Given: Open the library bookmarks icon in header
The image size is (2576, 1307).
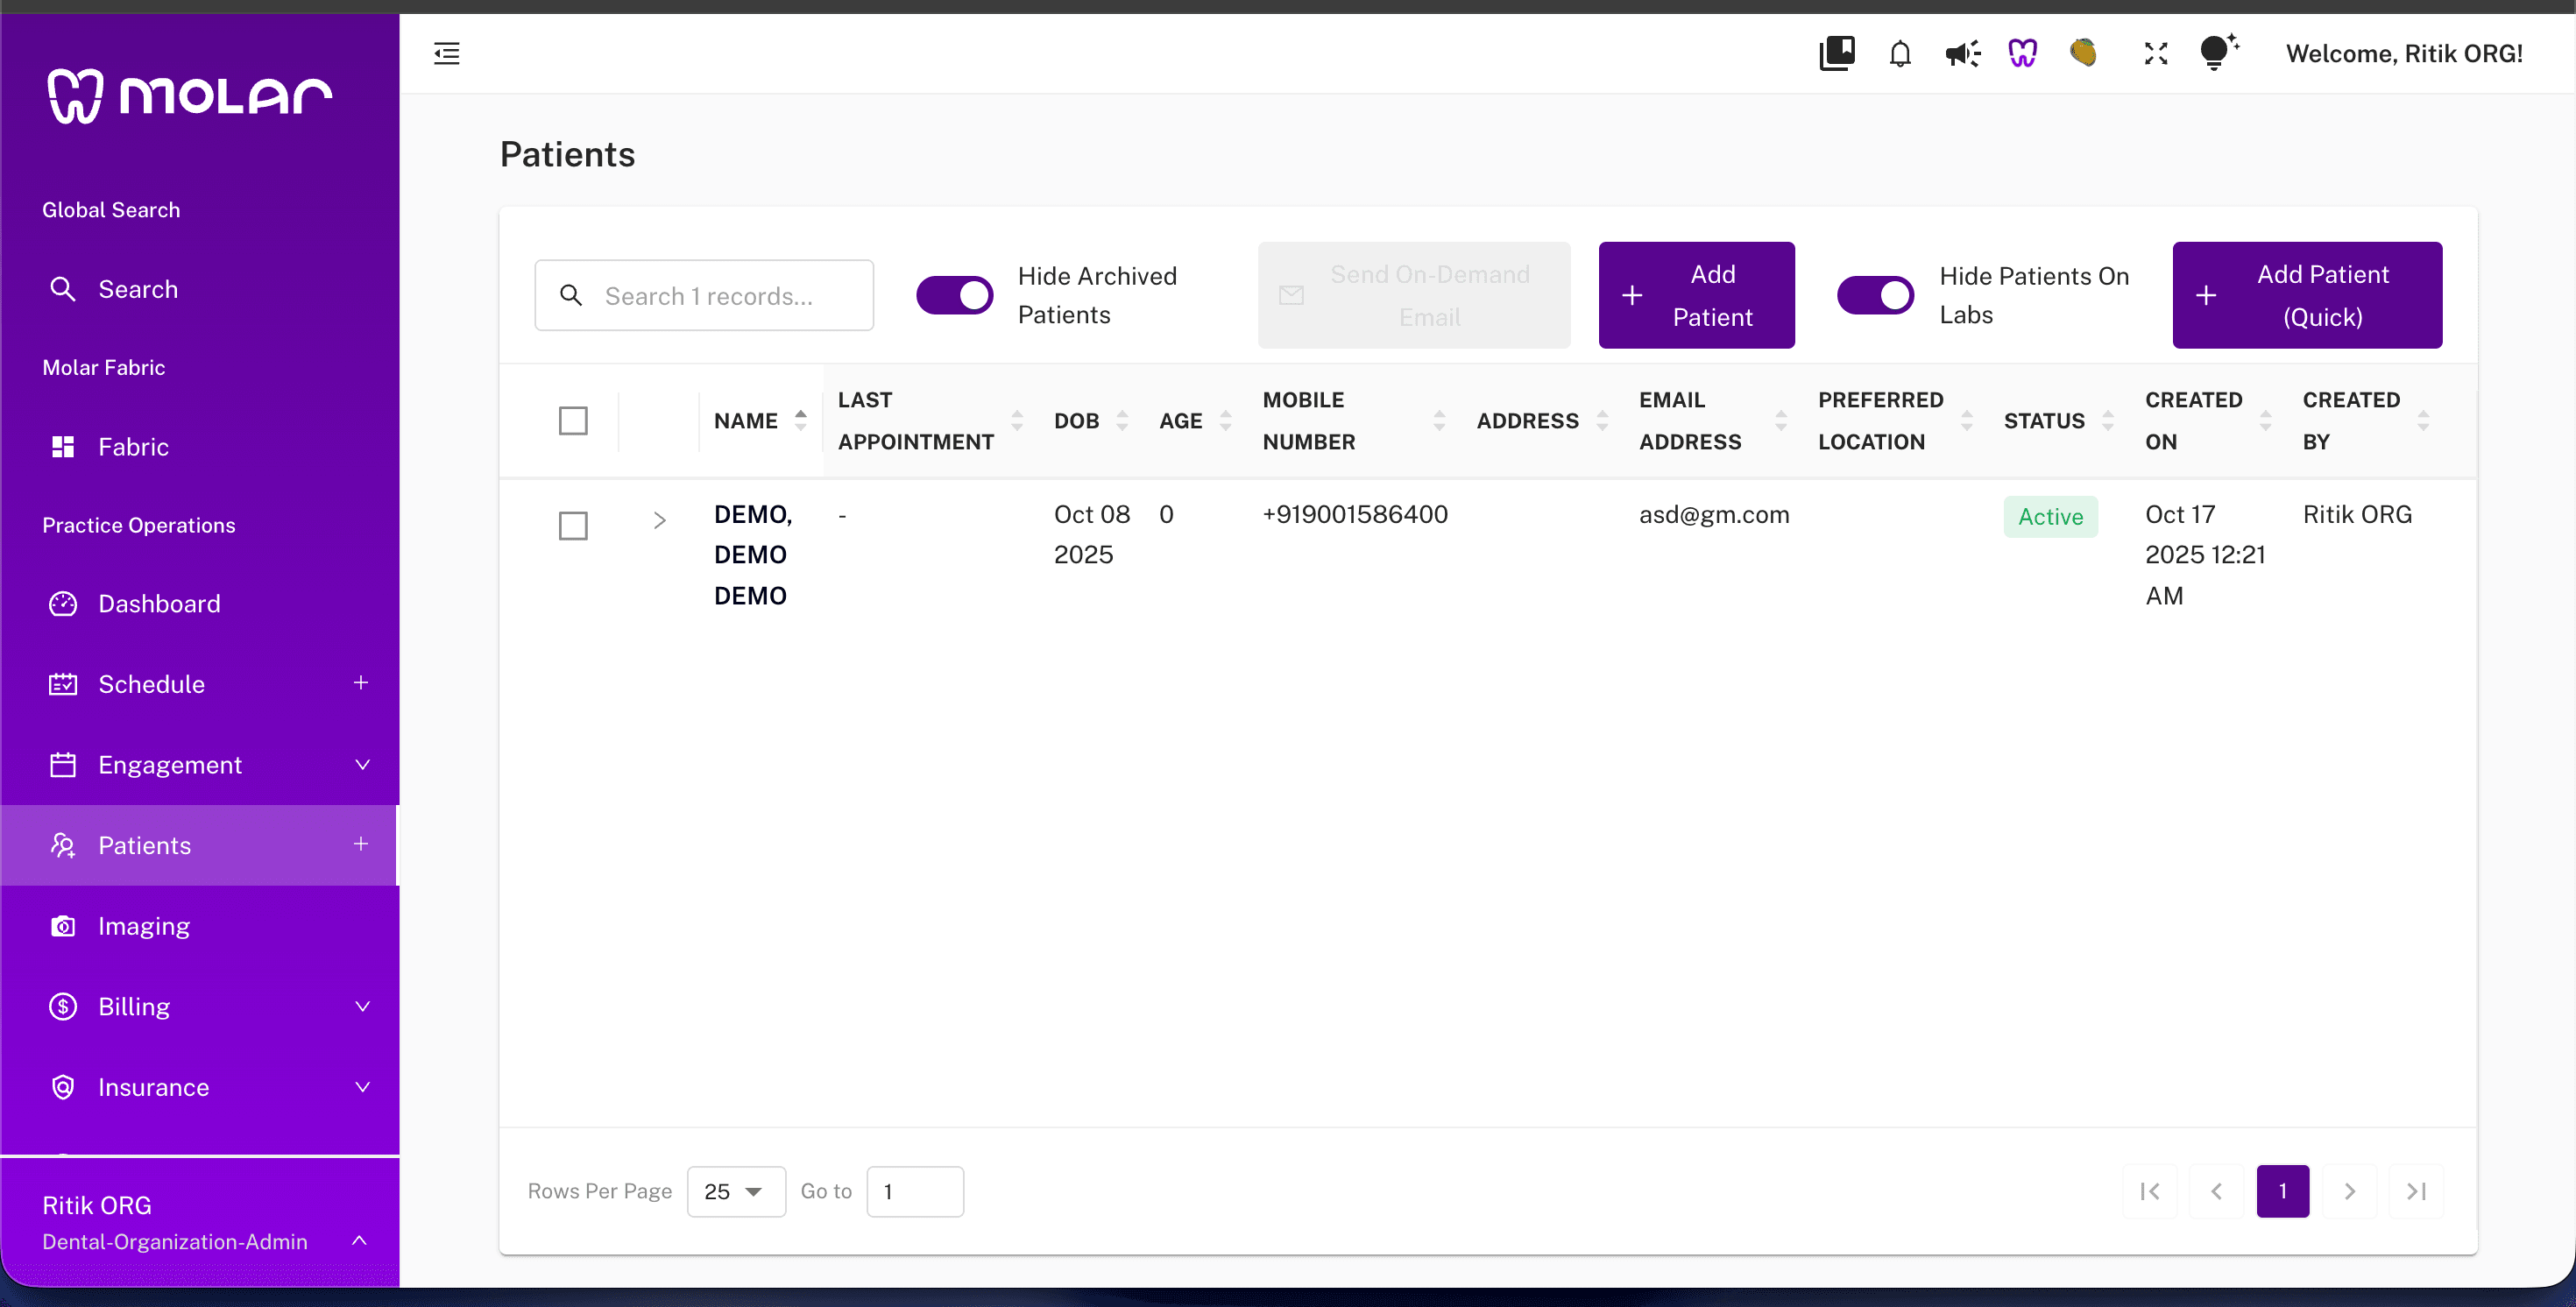Looking at the screenshot, I should (x=1837, y=53).
